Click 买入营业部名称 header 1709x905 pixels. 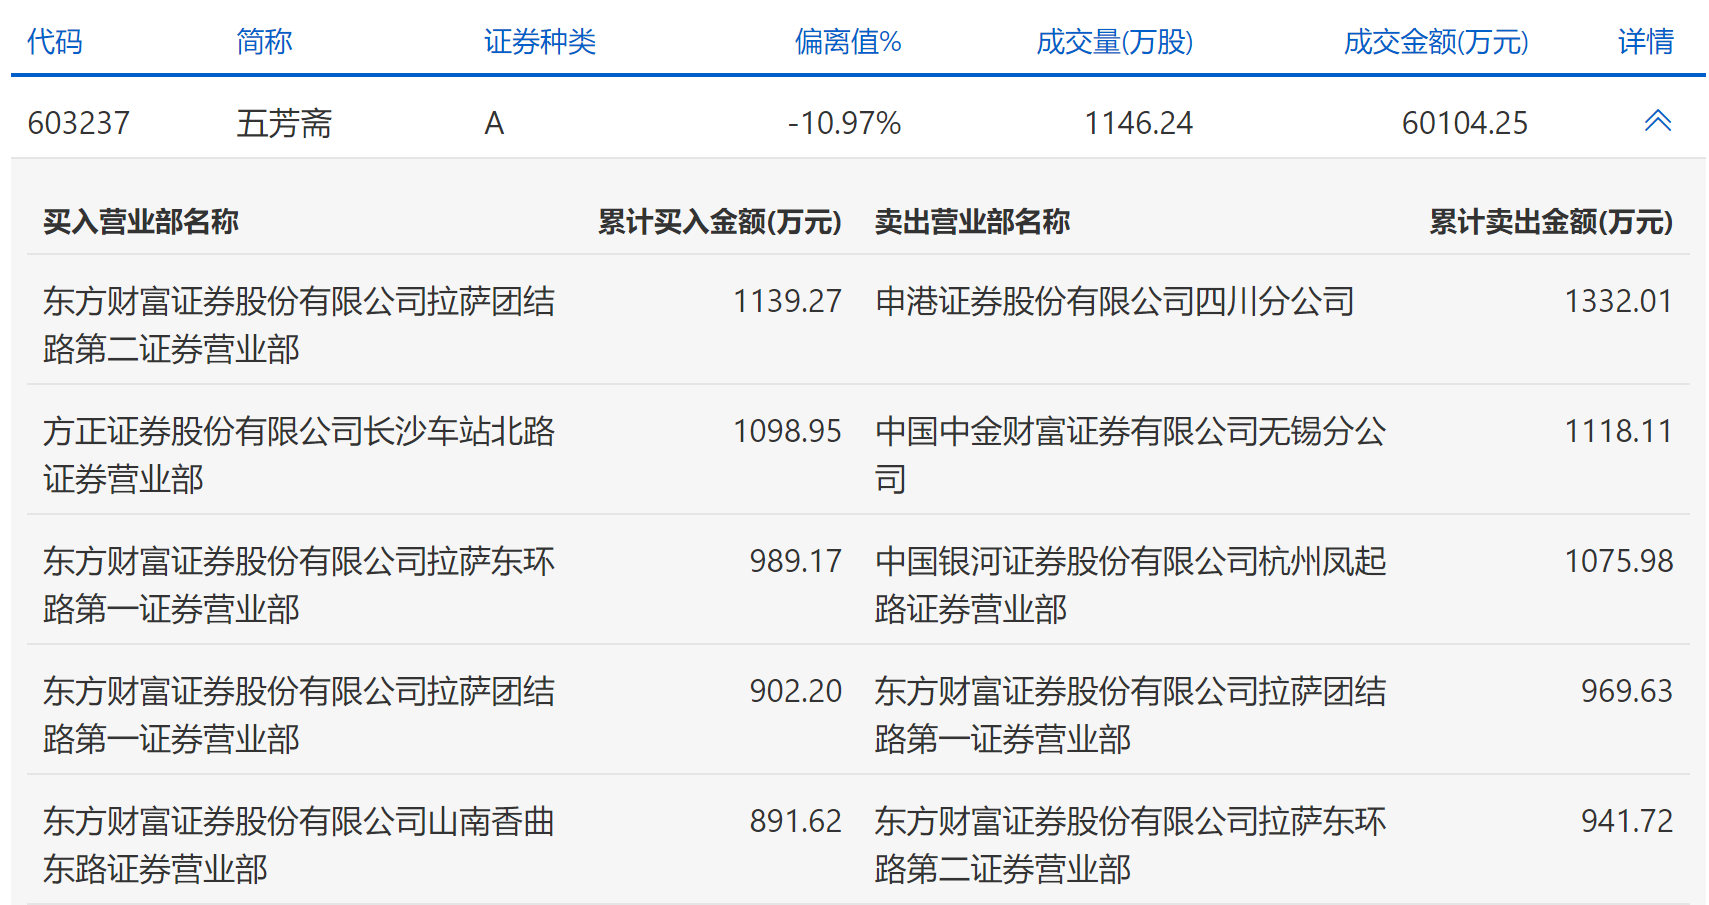pyautogui.click(x=141, y=221)
